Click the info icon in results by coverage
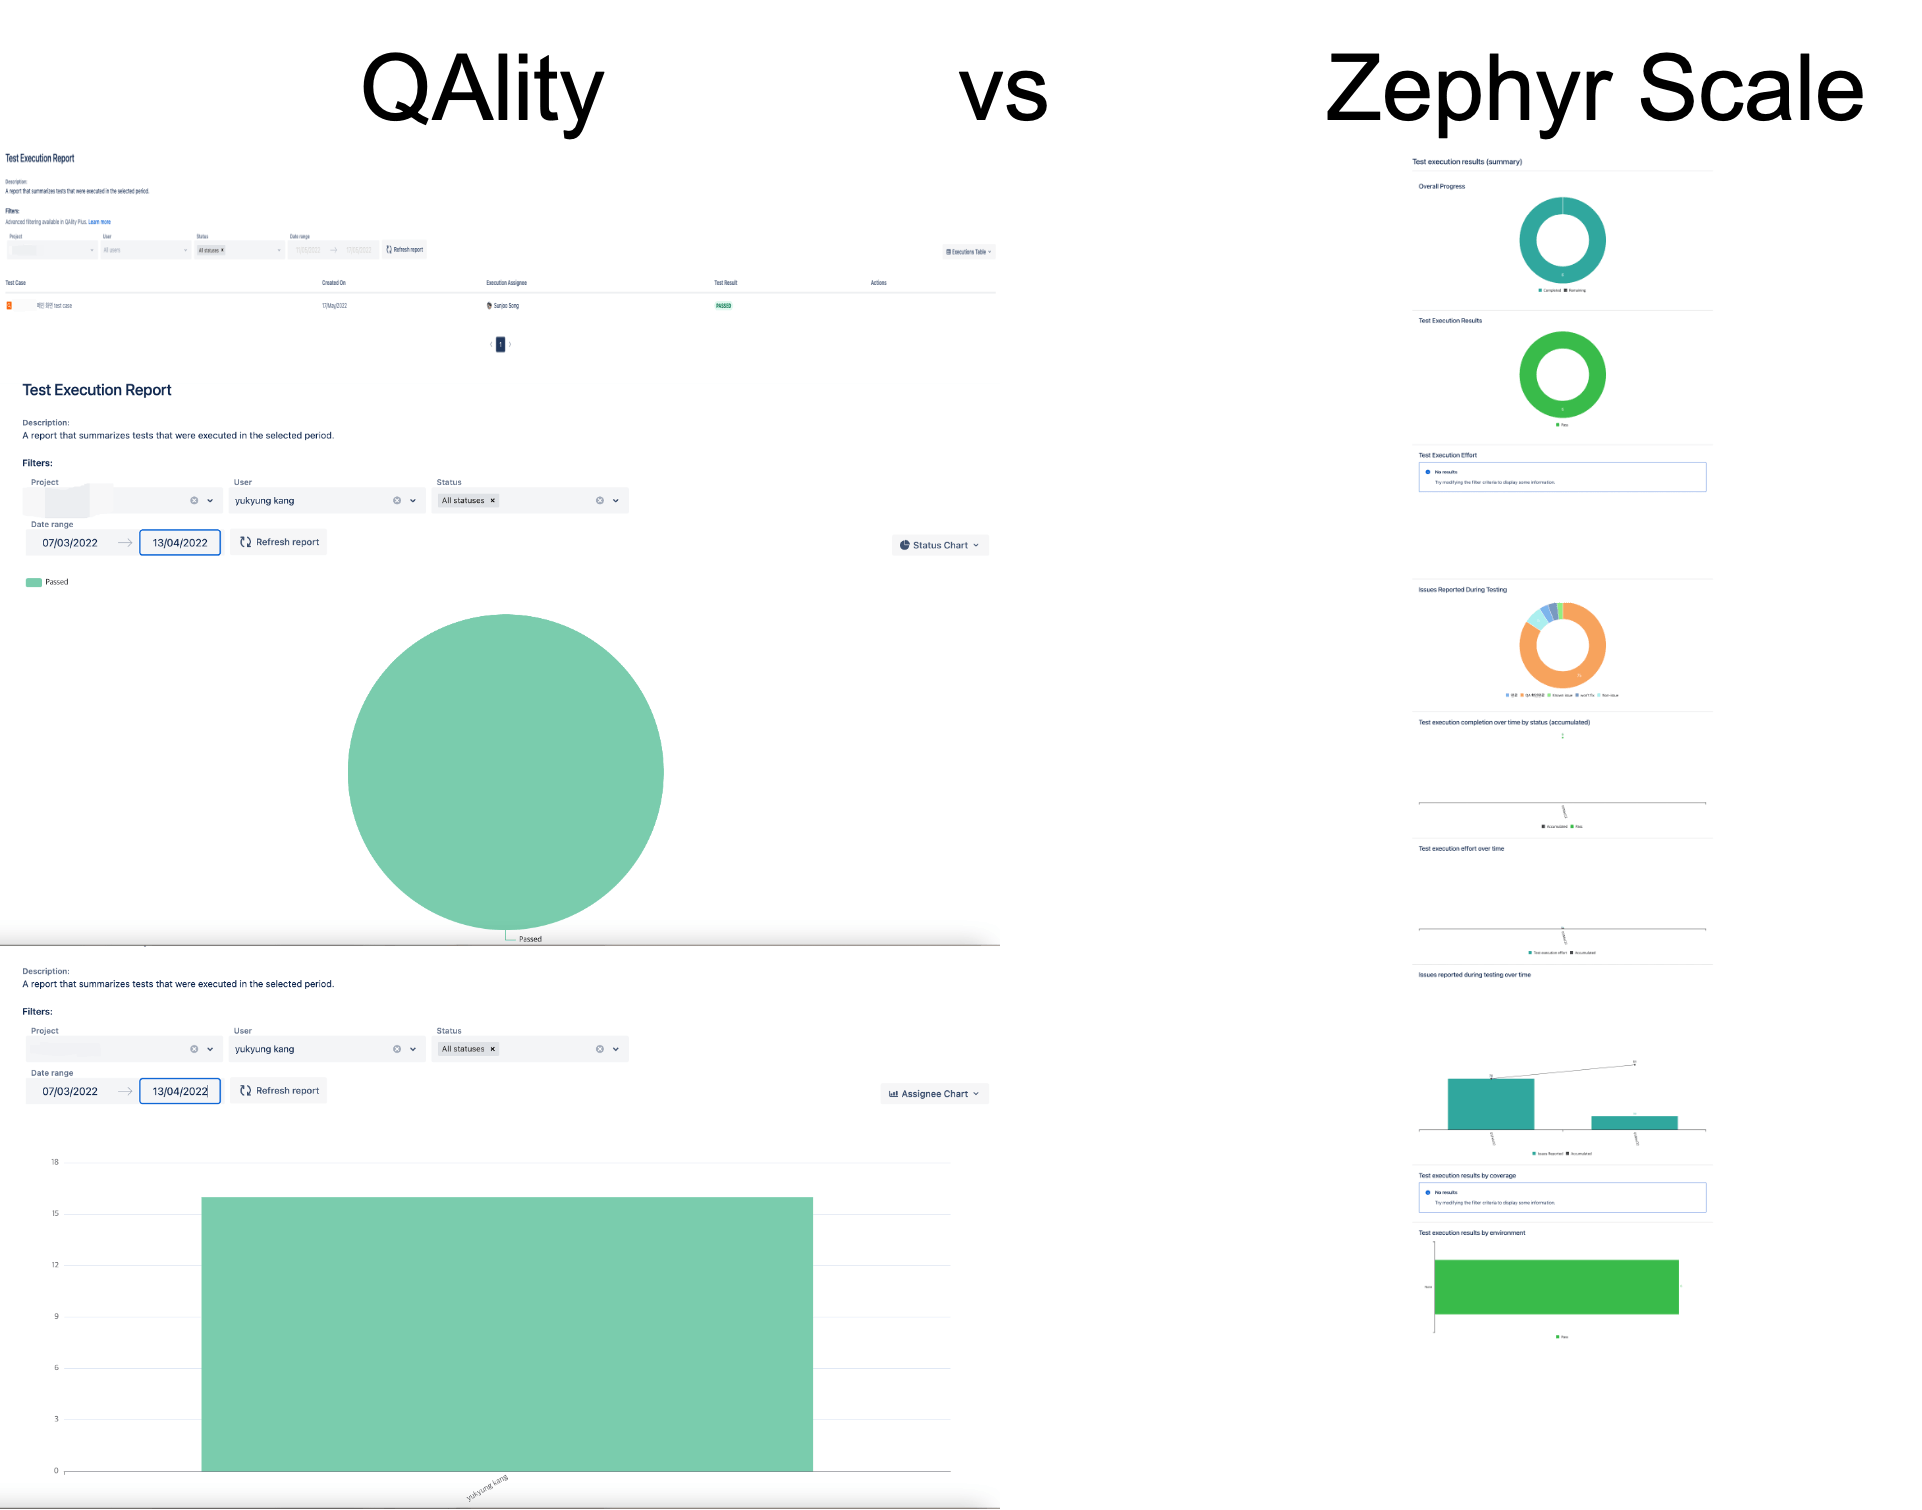 [x=1427, y=1193]
